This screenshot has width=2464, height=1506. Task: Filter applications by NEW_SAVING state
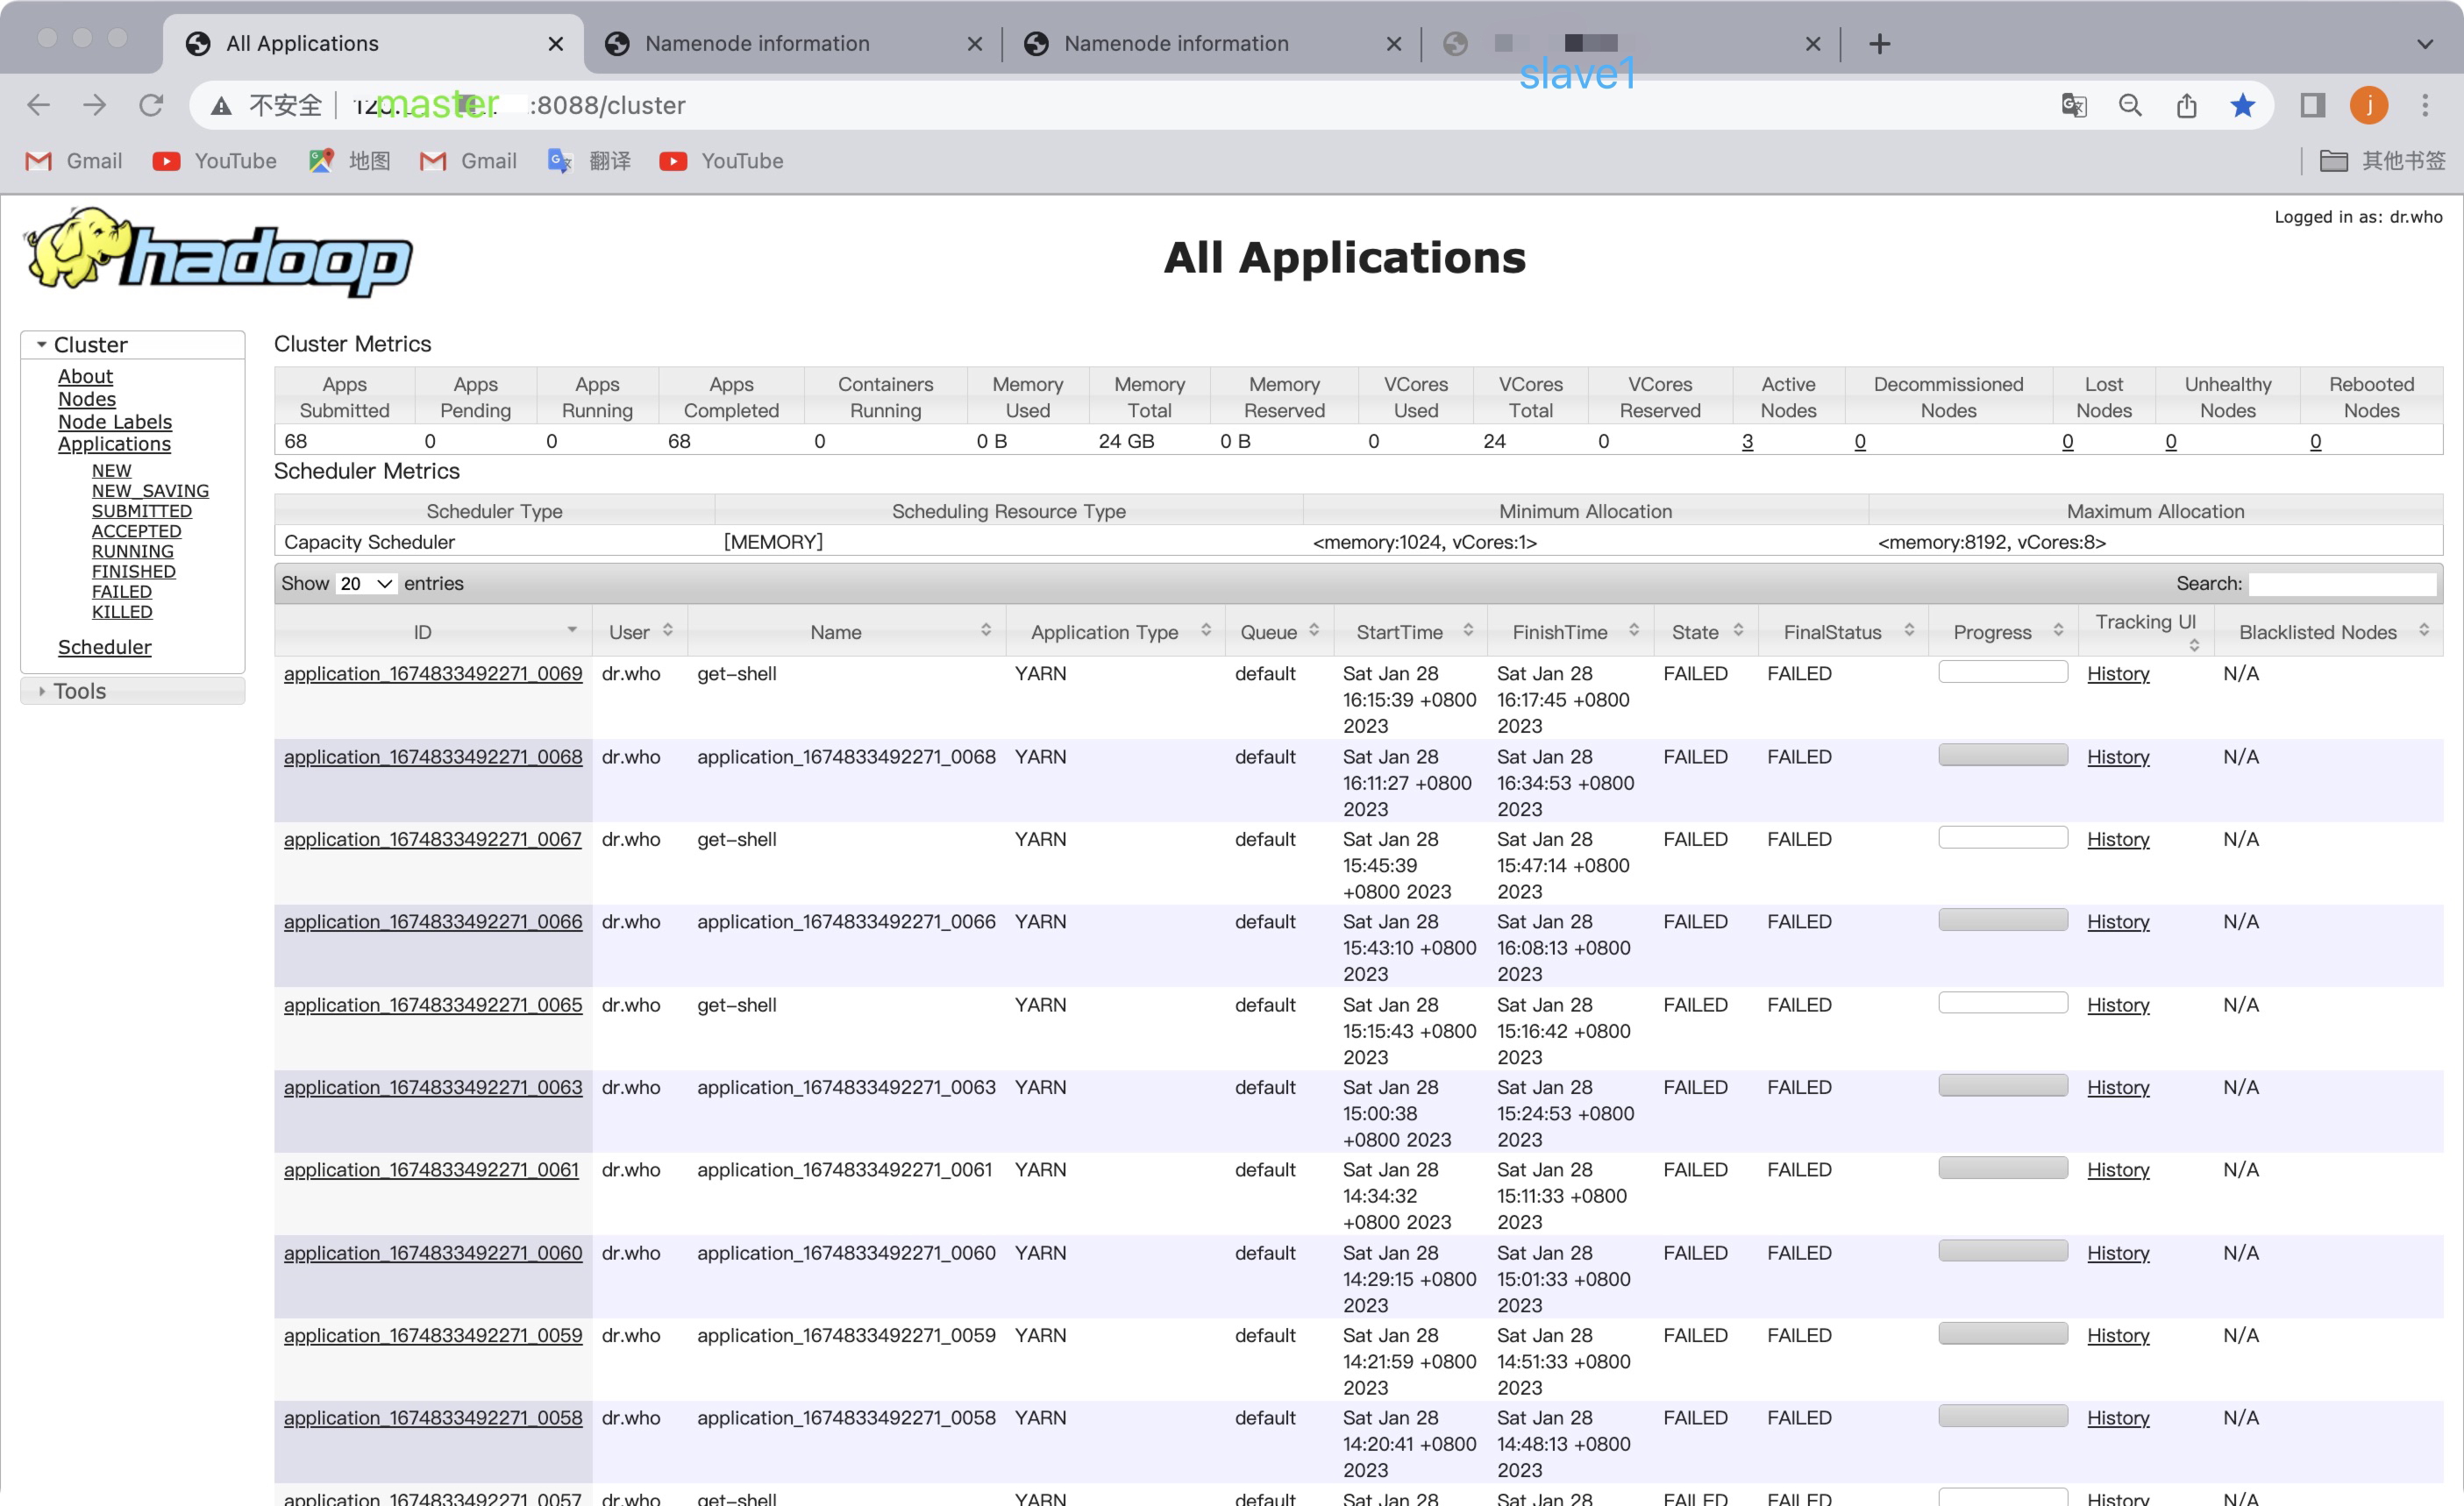click(x=151, y=491)
